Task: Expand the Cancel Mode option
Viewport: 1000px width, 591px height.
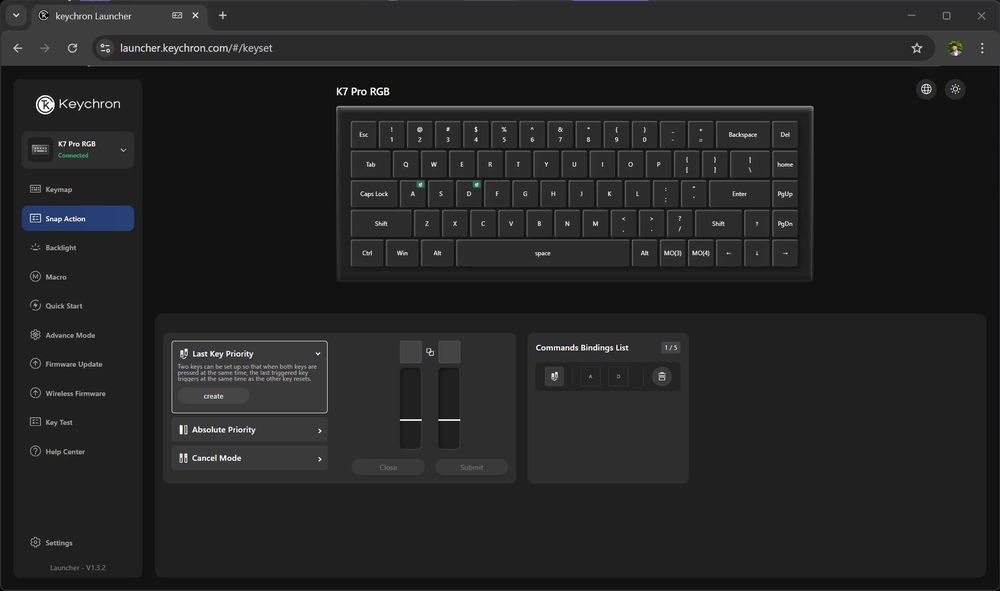Action: (249, 458)
